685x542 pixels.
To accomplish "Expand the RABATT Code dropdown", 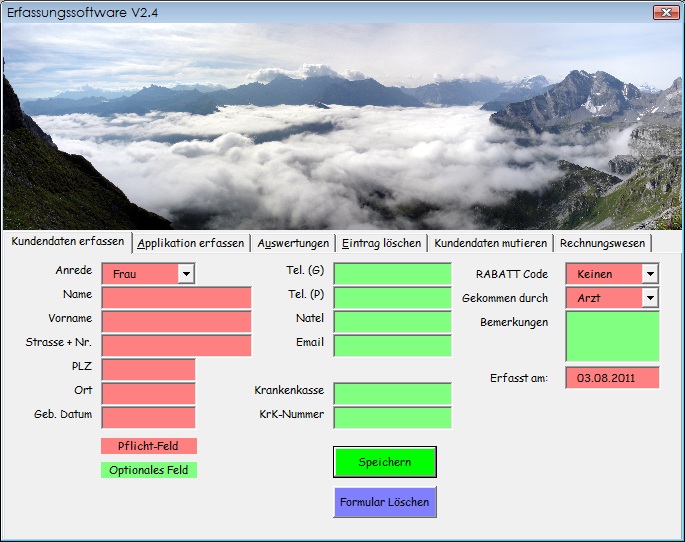I will (x=650, y=274).
